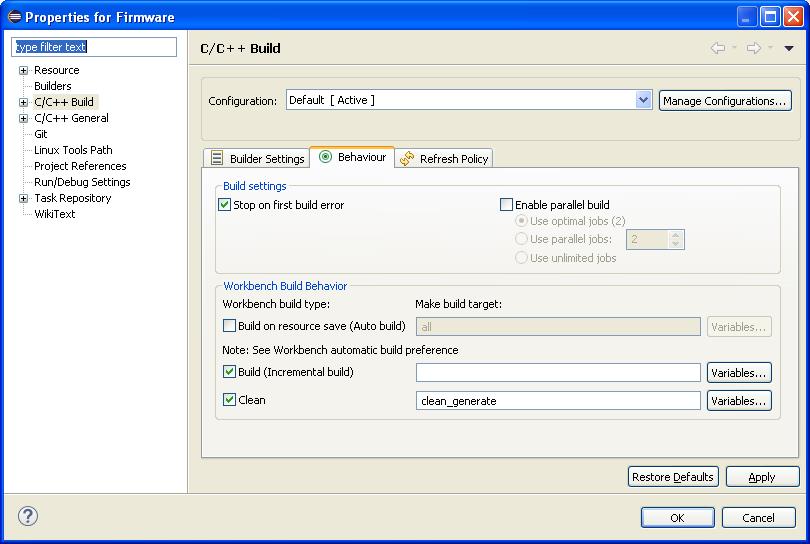Click the parallel jobs number field
Viewport: 810px width, 544px height.
click(647, 239)
